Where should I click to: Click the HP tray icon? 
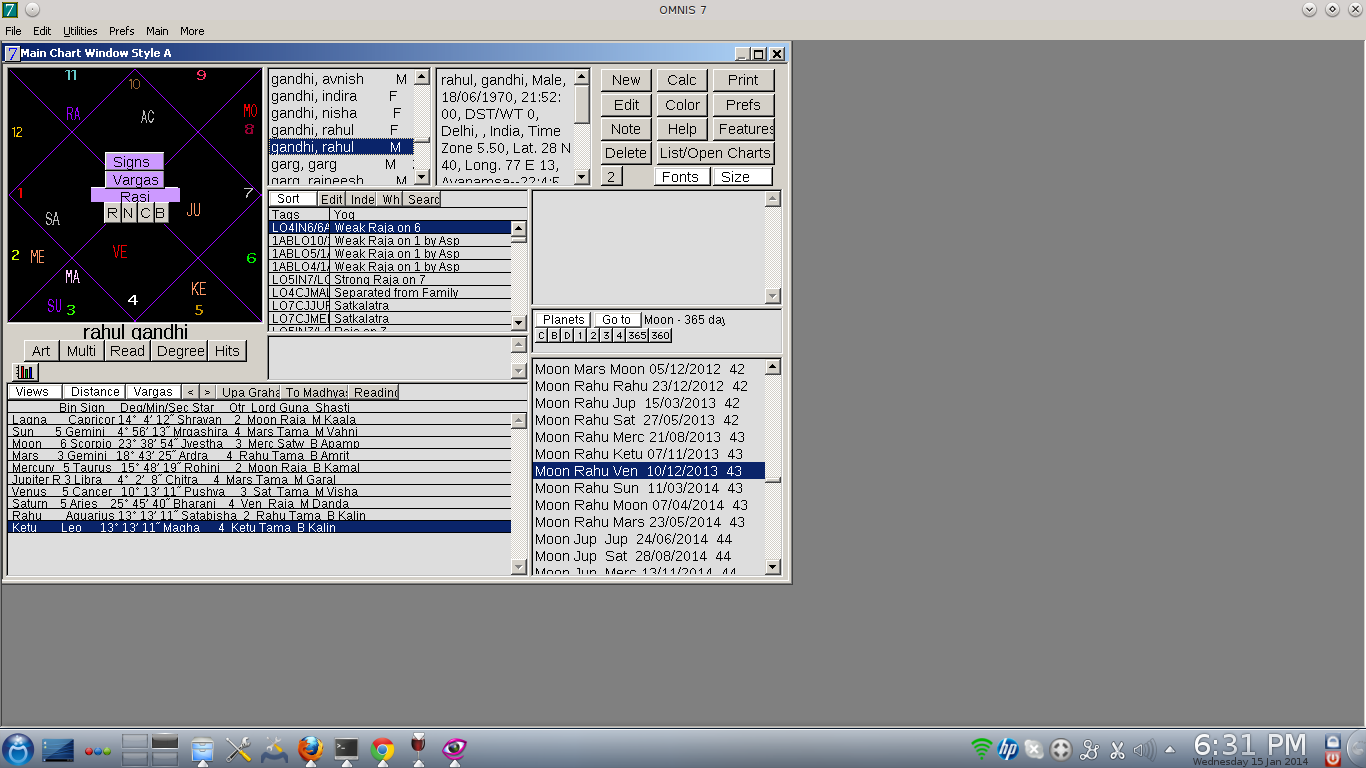click(1008, 748)
